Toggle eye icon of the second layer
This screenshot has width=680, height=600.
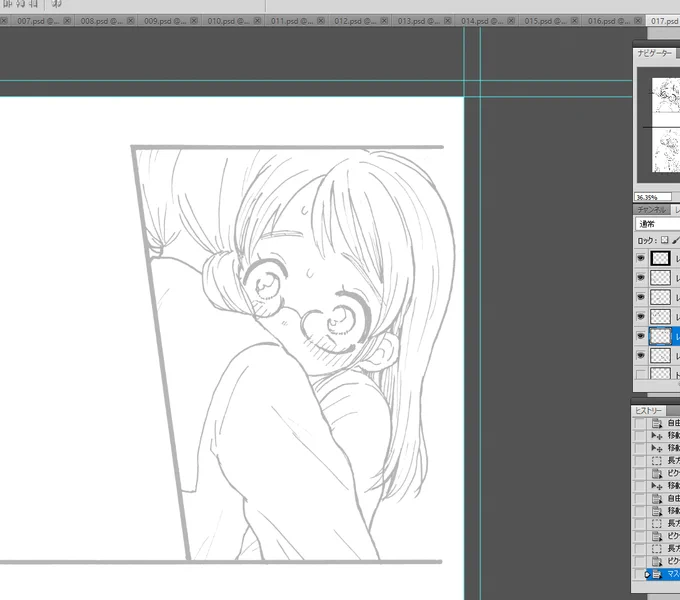(641, 277)
